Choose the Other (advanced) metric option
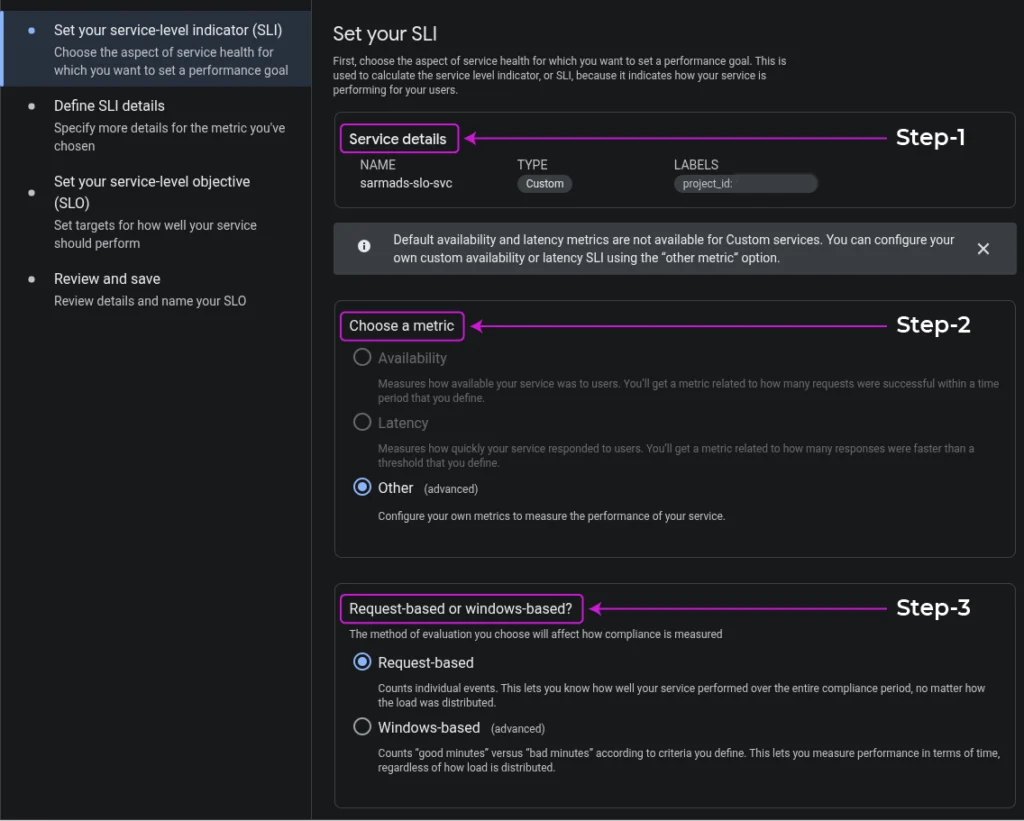The height and width of the screenshot is (821, 1024). click(362, 488)
